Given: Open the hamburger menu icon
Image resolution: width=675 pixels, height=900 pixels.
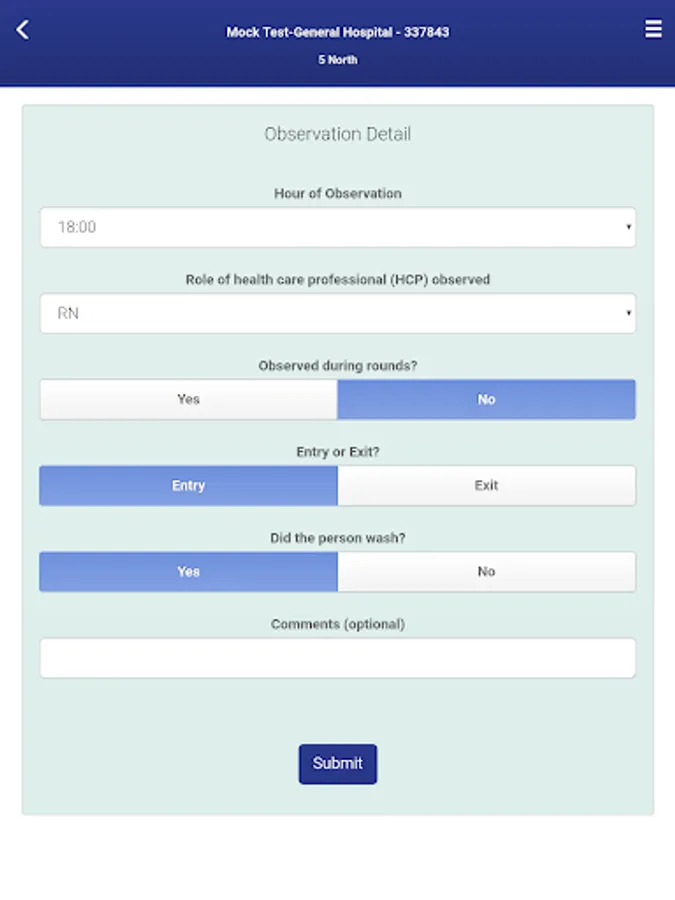Looking at the screenshot, I should tap(653, 28).
